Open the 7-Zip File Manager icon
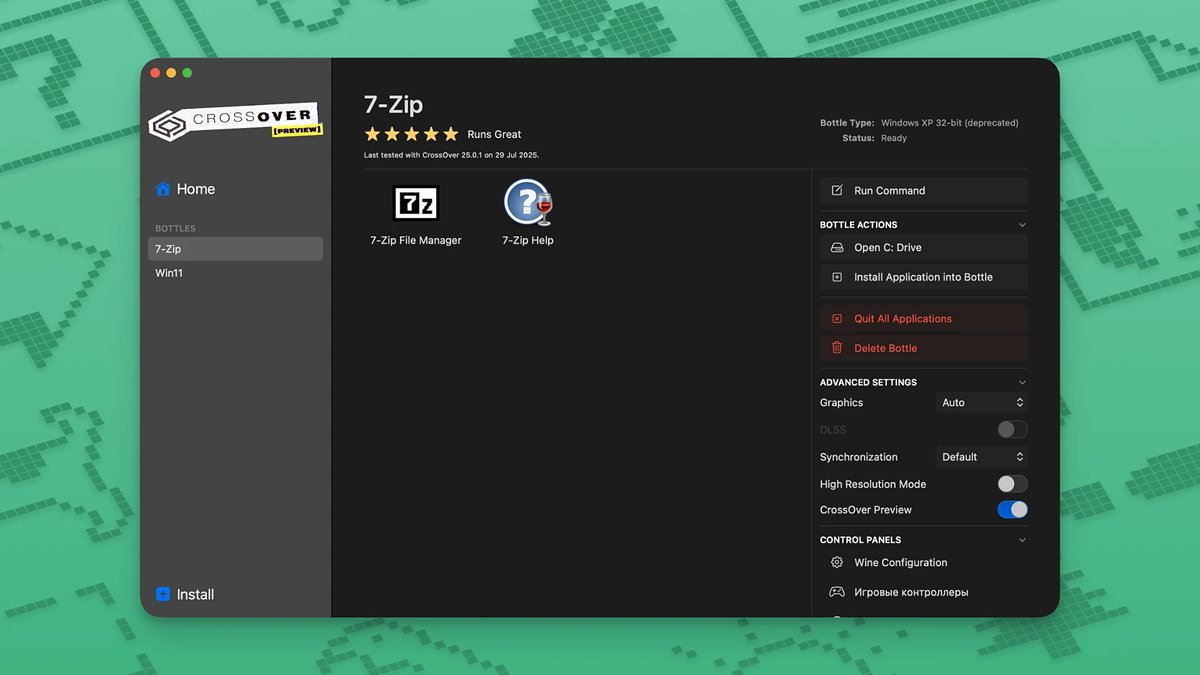 point(415,203)
